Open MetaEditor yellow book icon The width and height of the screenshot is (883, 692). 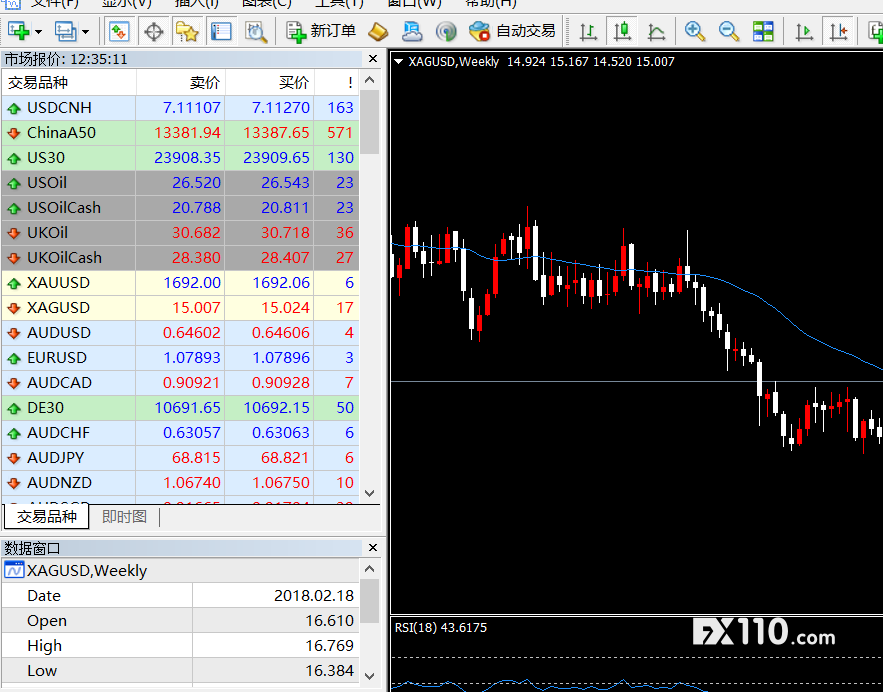pyautogui.click(x=378, y=32)
